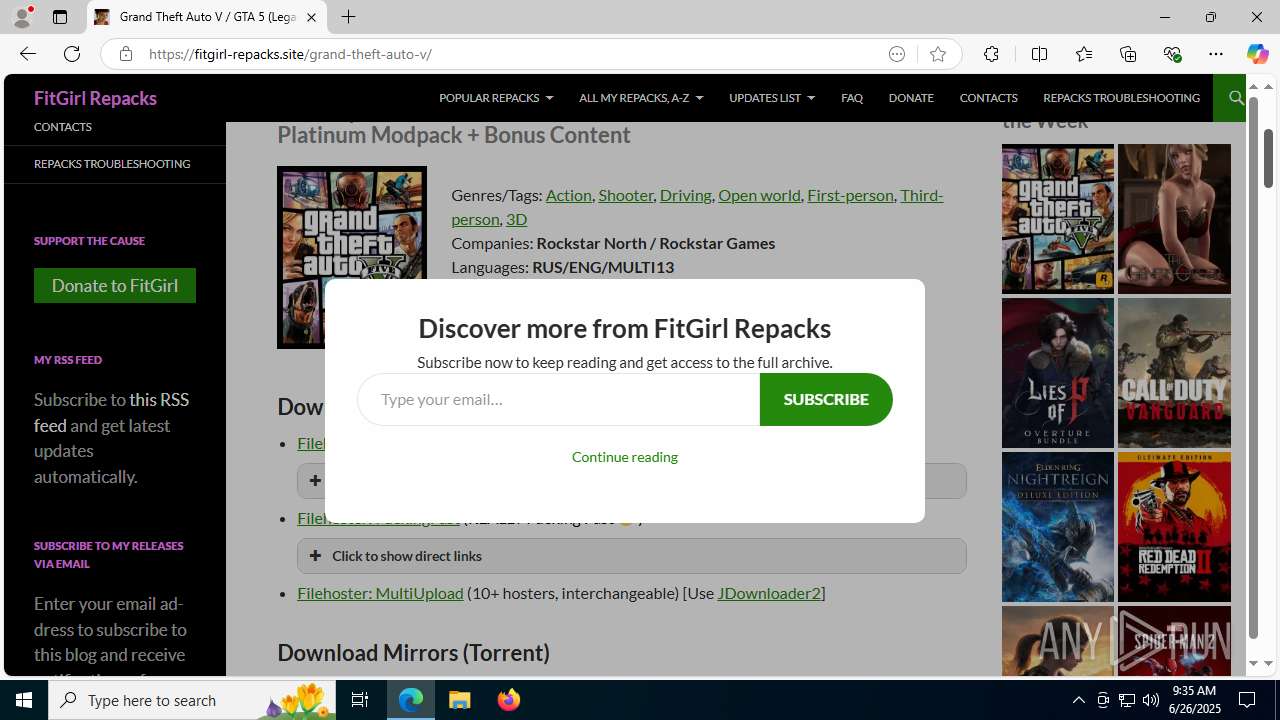Go back to previous page
Viewport: 1280px width, 720px height.
28,54
